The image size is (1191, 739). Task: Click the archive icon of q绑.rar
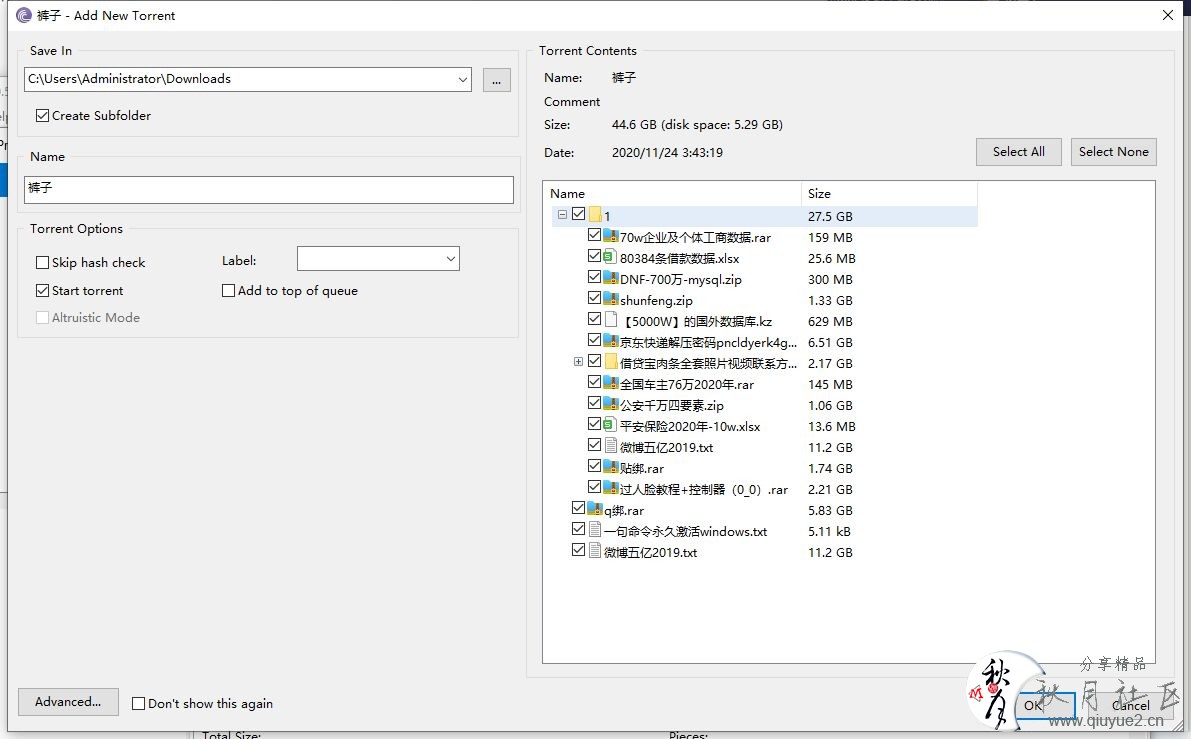pos(595,509)
